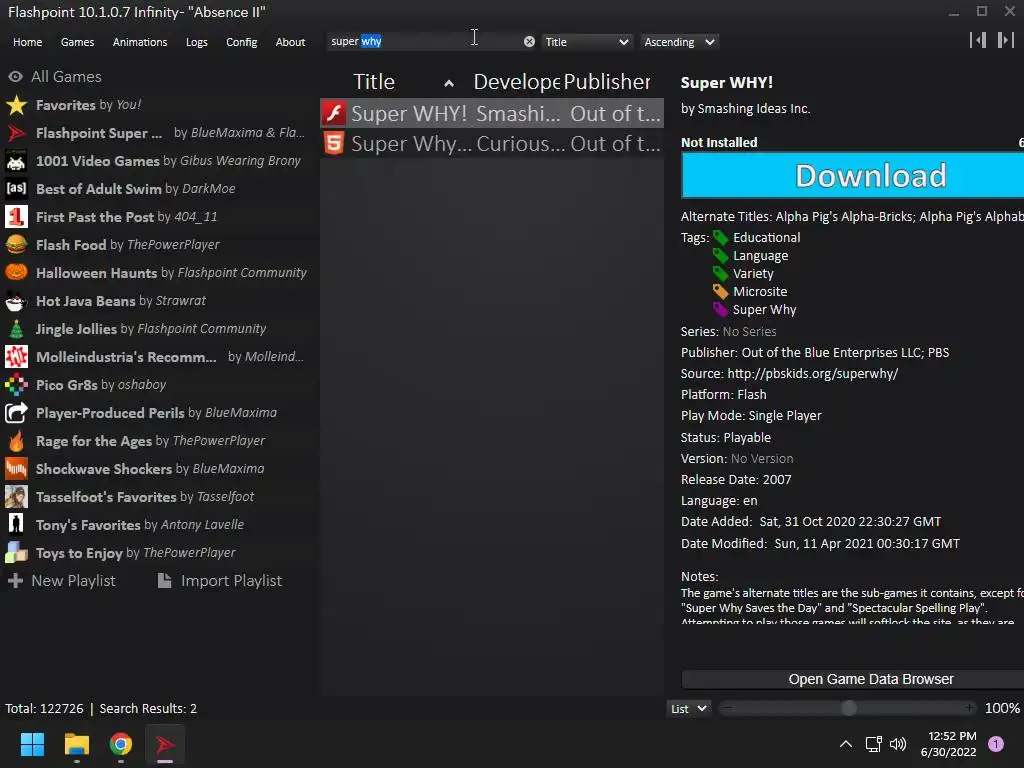
Task: Click the zoom scale slider handle
Action: point(848,708)
